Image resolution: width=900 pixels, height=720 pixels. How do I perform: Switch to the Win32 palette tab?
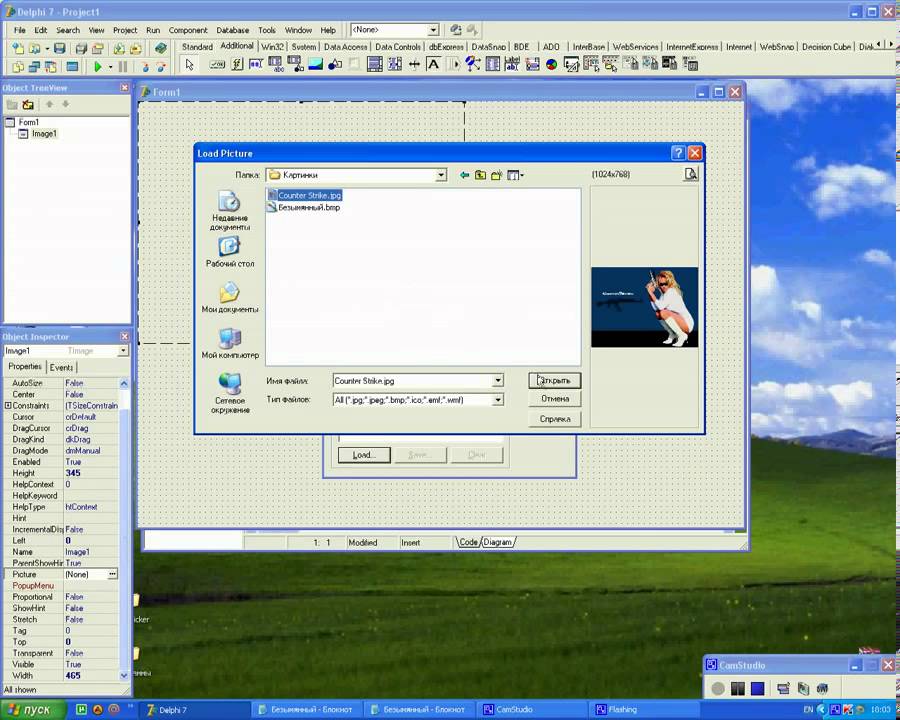click(273, 47)
